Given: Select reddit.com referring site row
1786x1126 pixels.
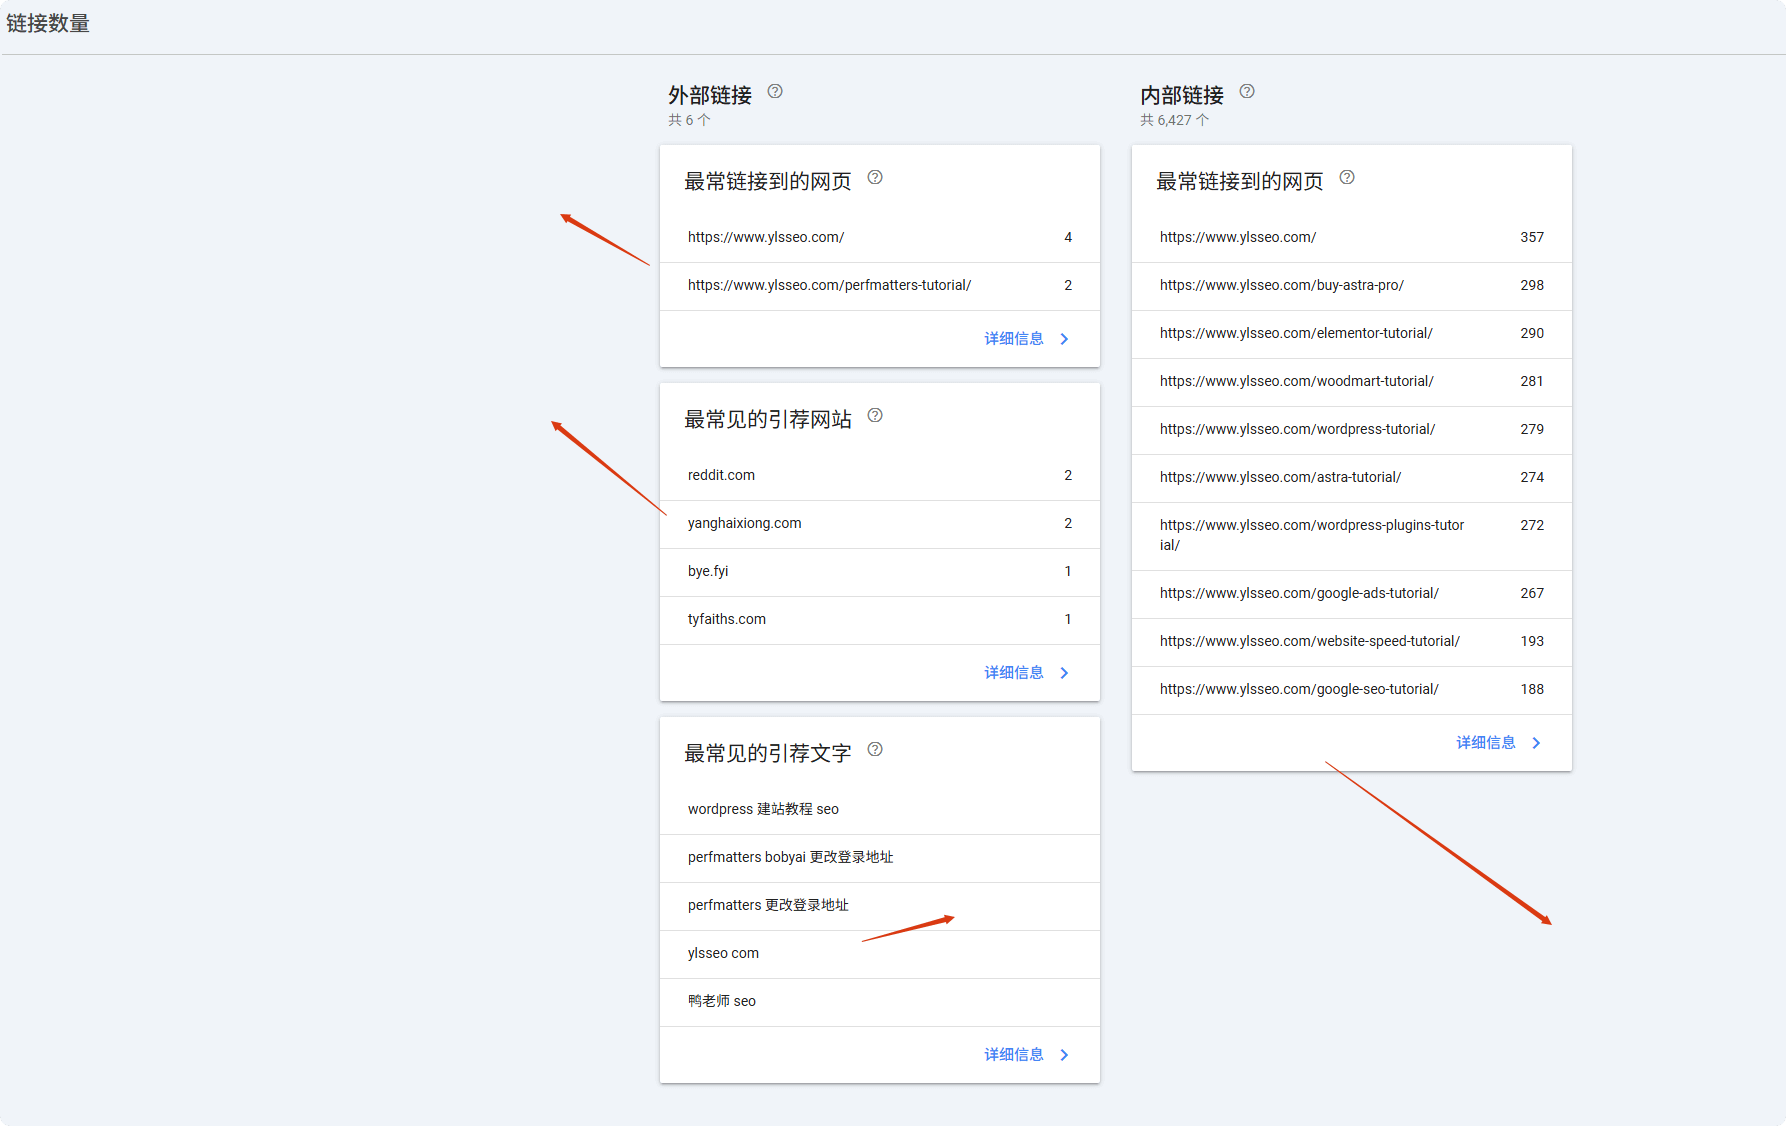Looking at the screenshot, I should click(x=879, y=476).
